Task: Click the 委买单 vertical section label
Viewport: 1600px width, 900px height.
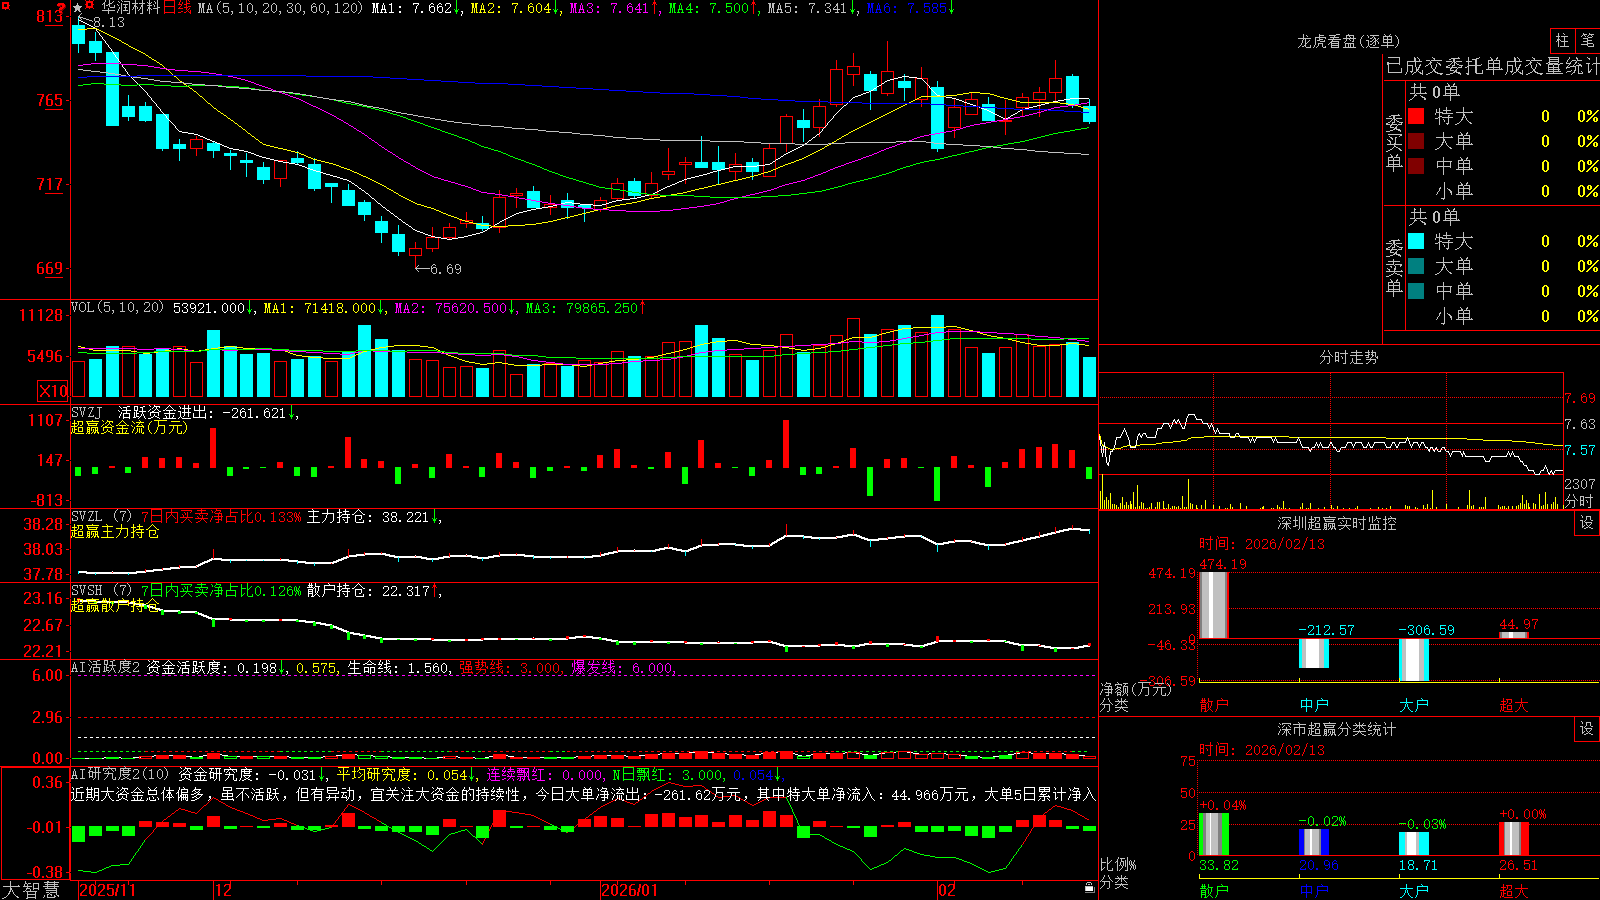Action: [x=1394, y=142]
